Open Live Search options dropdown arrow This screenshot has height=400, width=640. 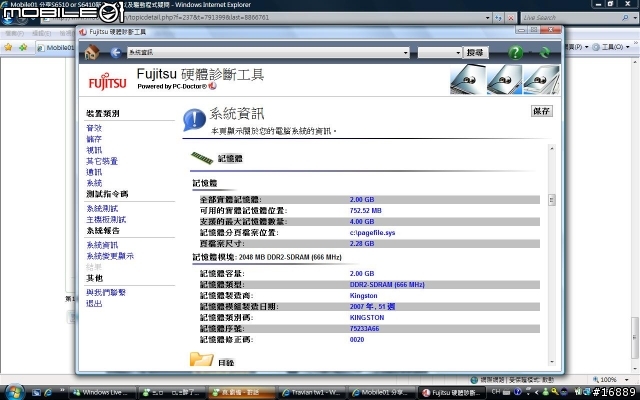click(635, 18)
